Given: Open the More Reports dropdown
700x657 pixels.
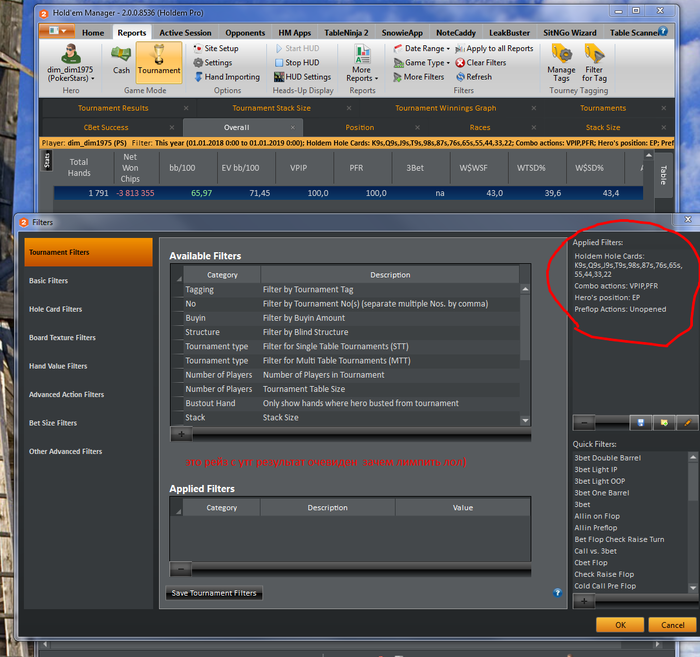Looking at the screenshot, I should click(362, 63).
